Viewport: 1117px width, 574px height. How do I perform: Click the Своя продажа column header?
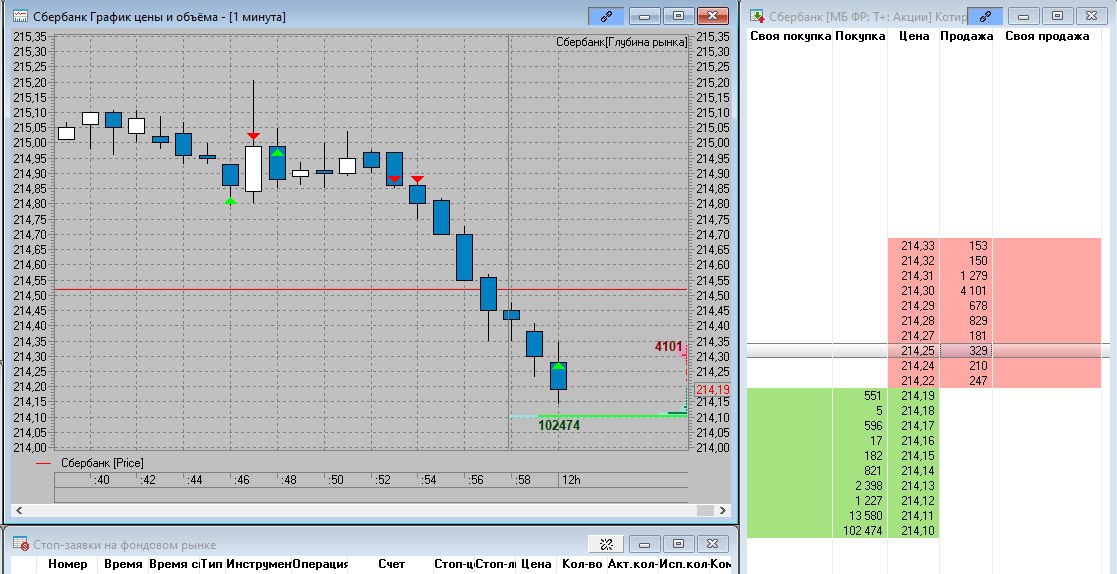1046,36
